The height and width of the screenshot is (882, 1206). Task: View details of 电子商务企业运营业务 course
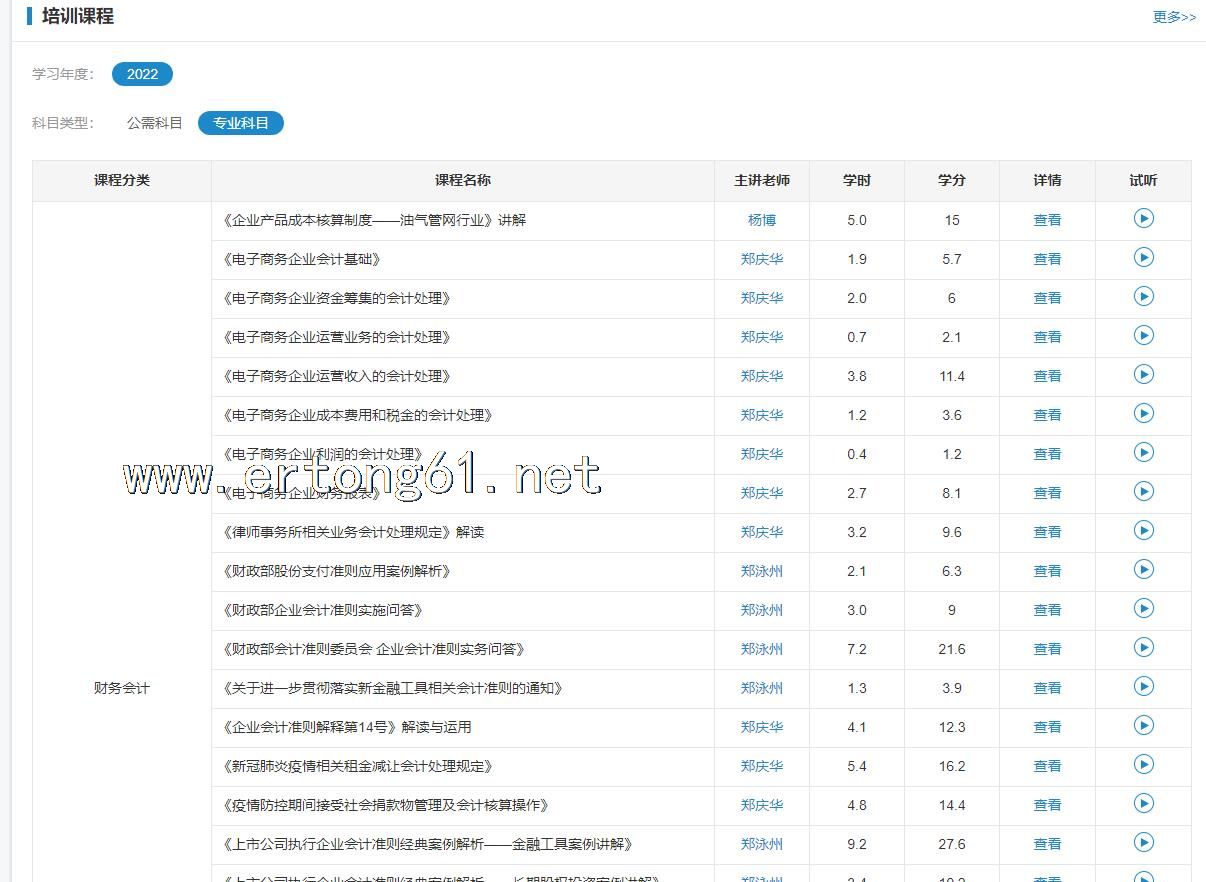[x=1047, y=337]
